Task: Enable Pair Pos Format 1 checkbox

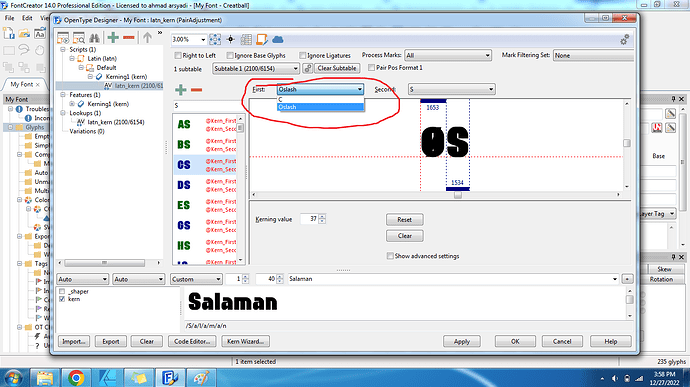Action: [x=371, y=68]
